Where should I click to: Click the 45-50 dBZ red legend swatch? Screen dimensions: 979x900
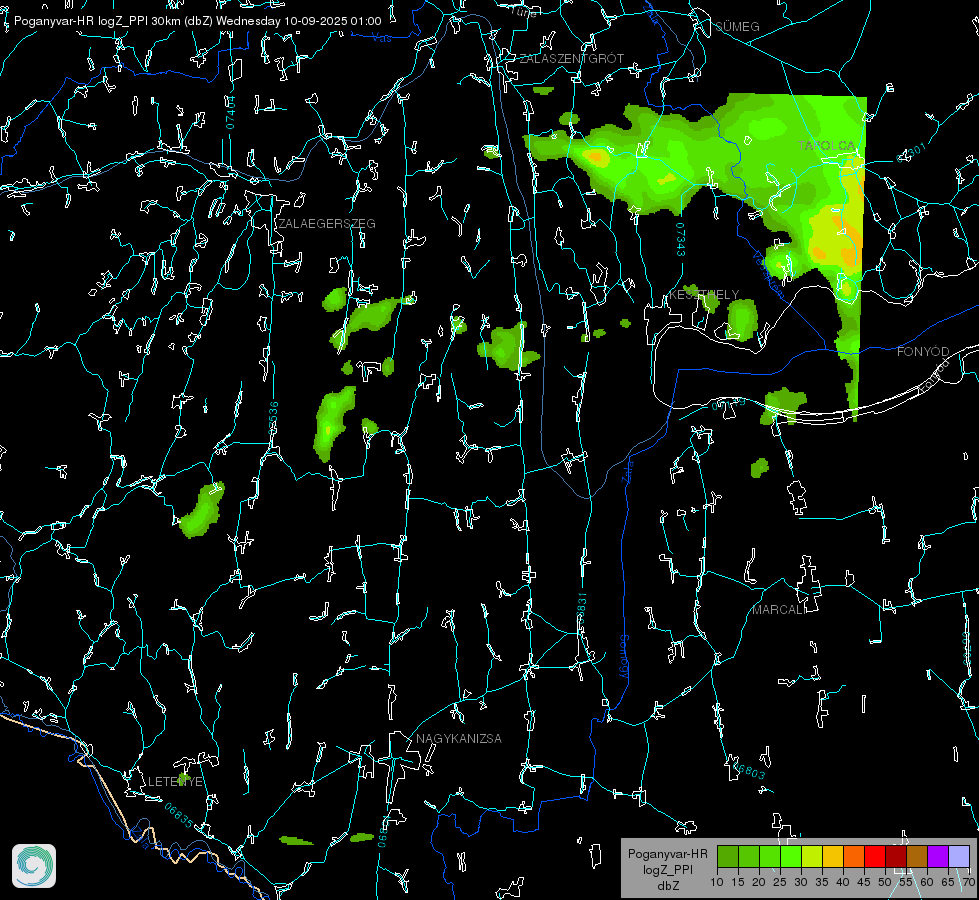tap(875, 856)
